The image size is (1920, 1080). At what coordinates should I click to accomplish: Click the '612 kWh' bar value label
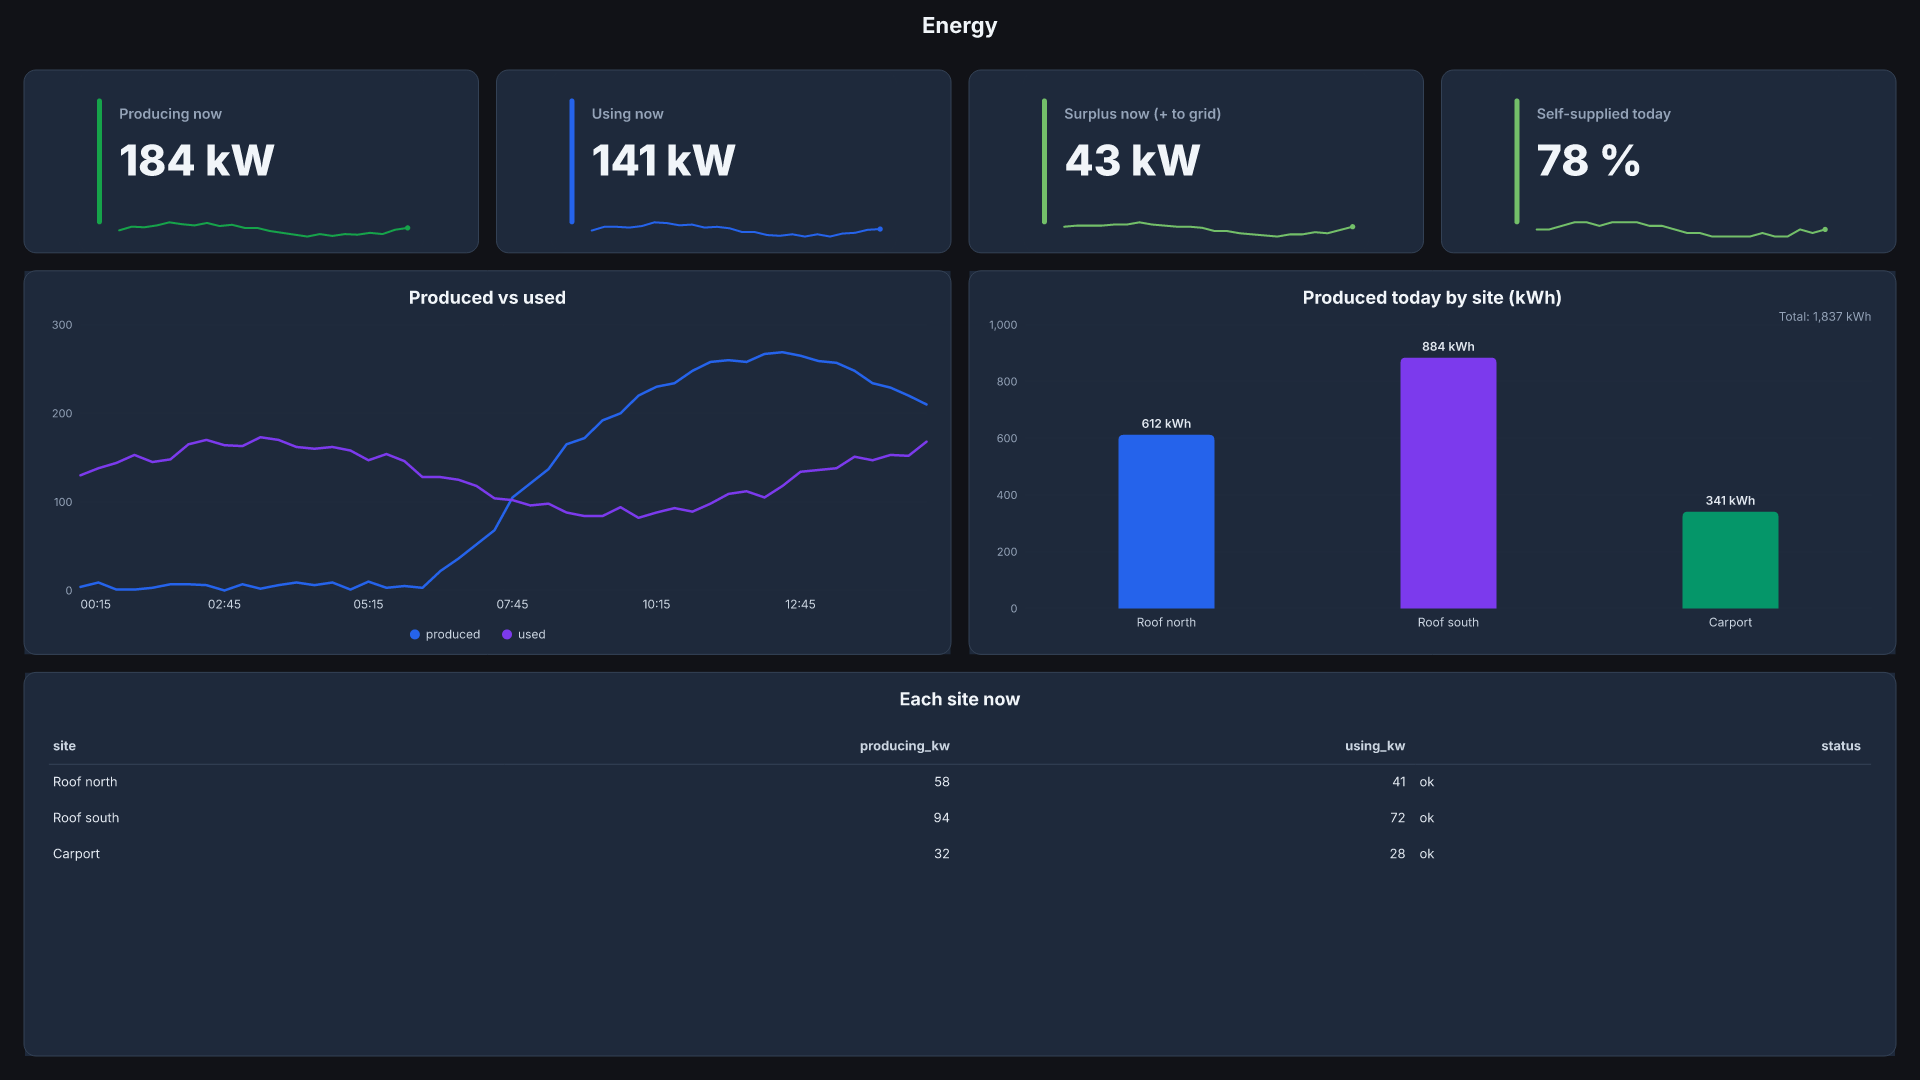tap(1166, 424)
